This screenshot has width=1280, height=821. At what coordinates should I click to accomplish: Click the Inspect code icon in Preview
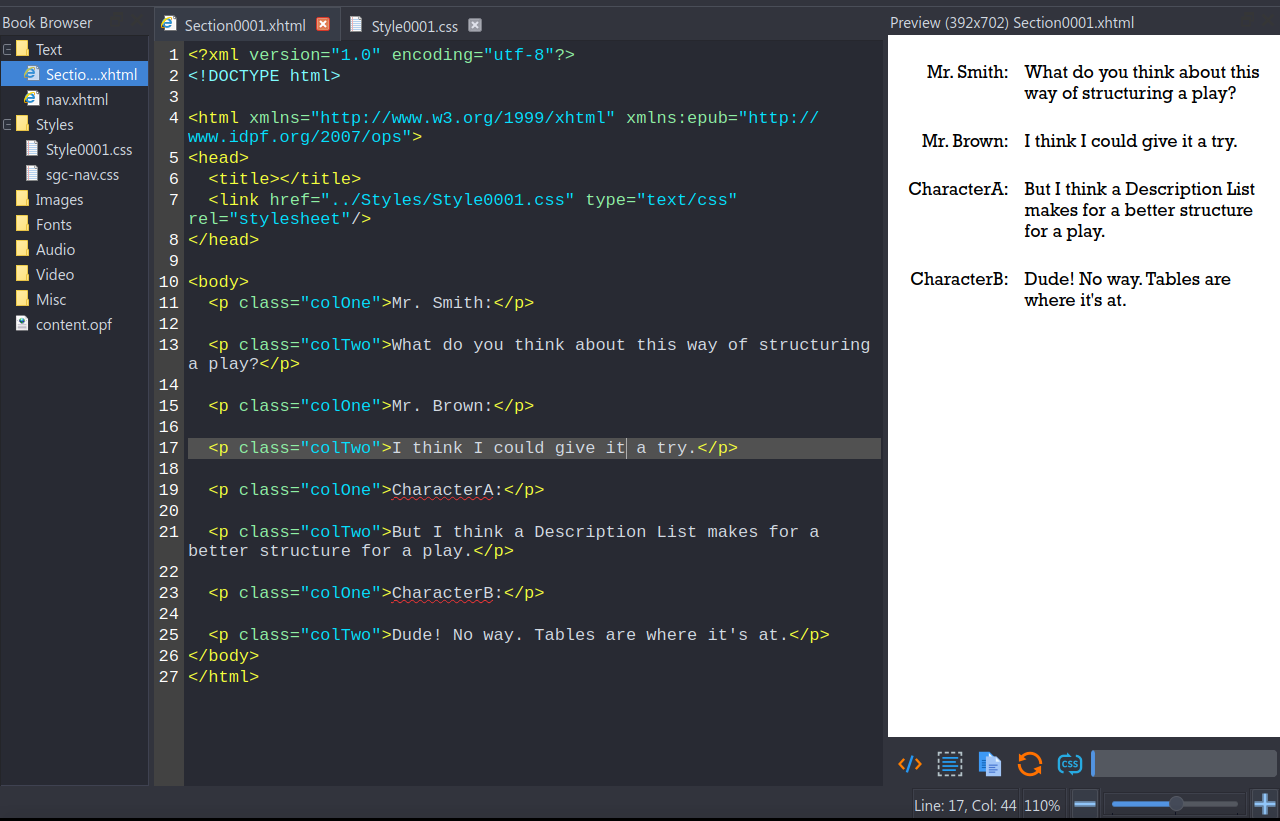910,765
